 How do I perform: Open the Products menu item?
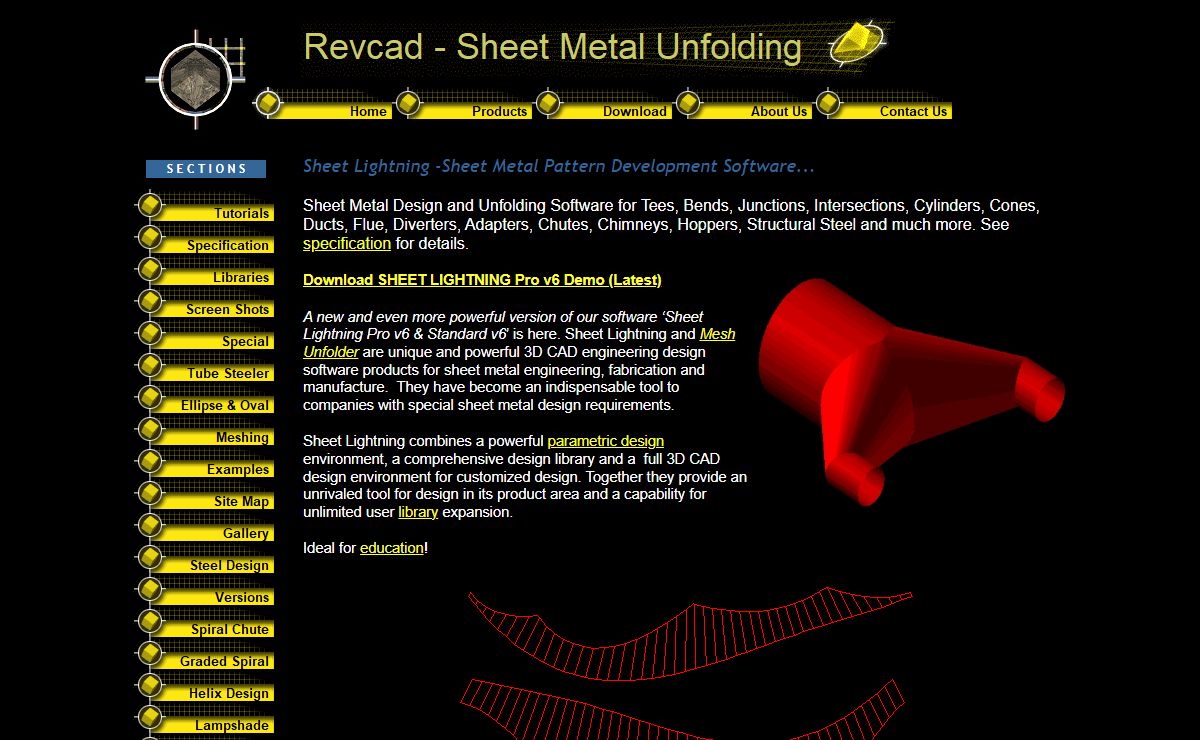coord(499,112)
